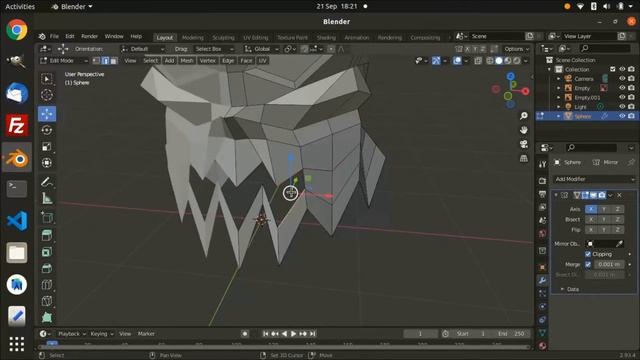Open the Edit Mode dropdown

click(x=64, y=61)
